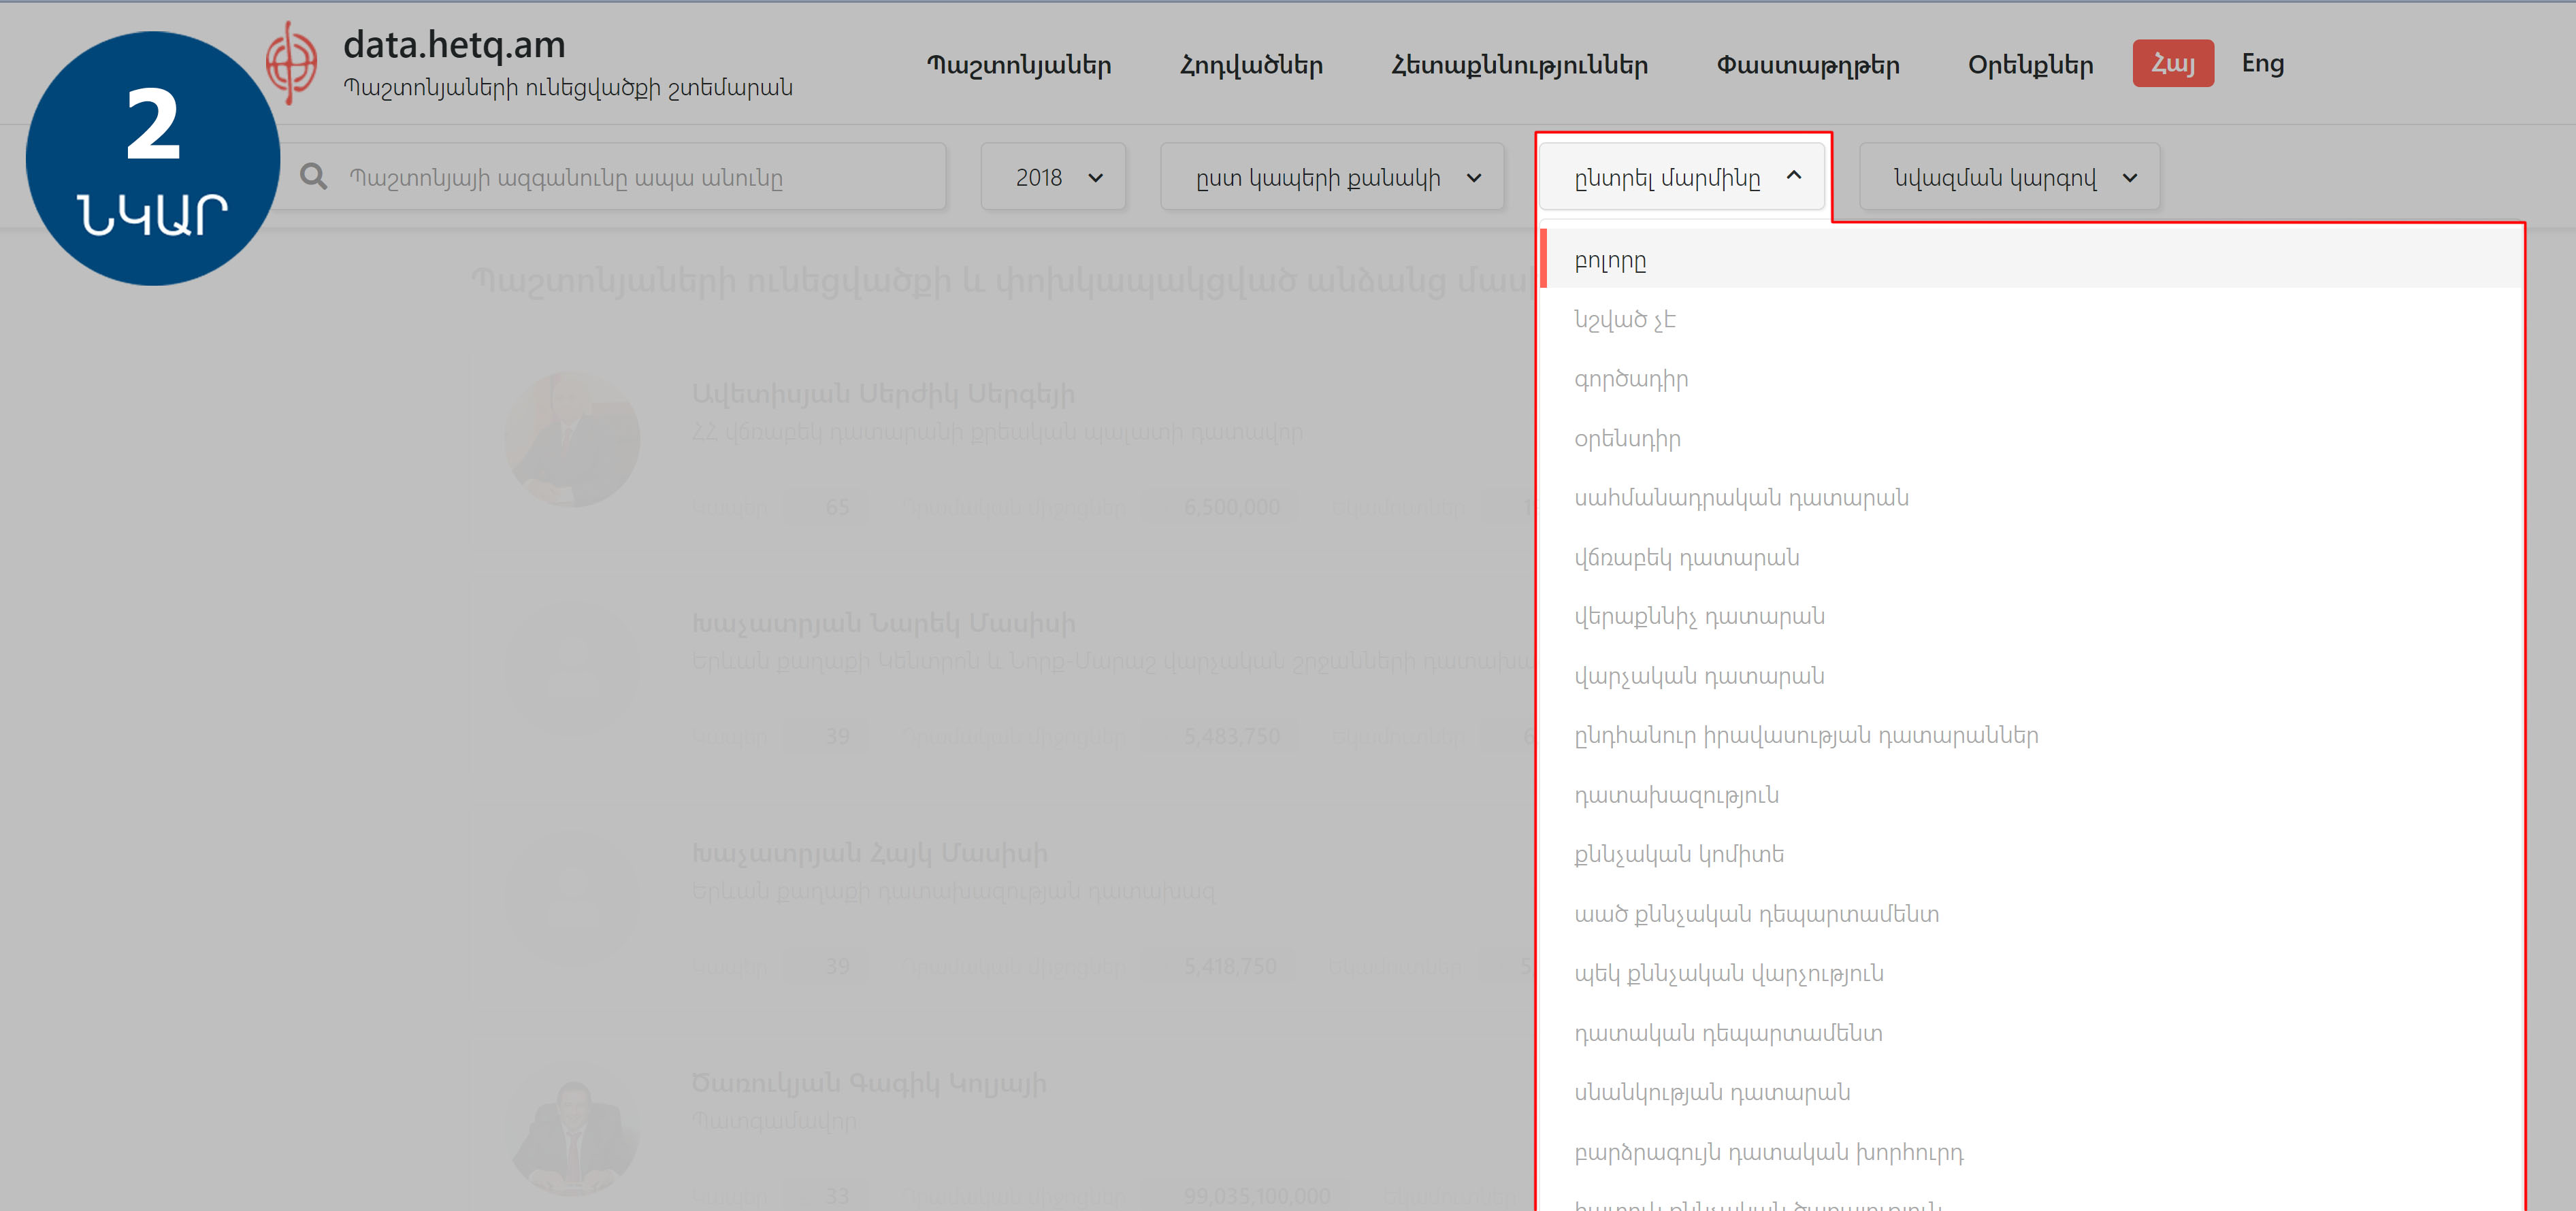Viewport: 2576px width, 1211px height.
Task: Select գործադիր option
Action: (x=2031, y=379)
